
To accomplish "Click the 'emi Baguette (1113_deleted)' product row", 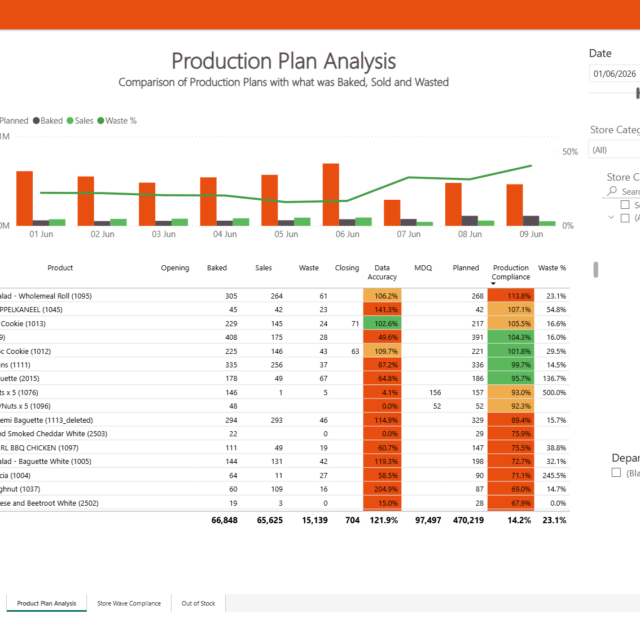I will tap(284, 420).
